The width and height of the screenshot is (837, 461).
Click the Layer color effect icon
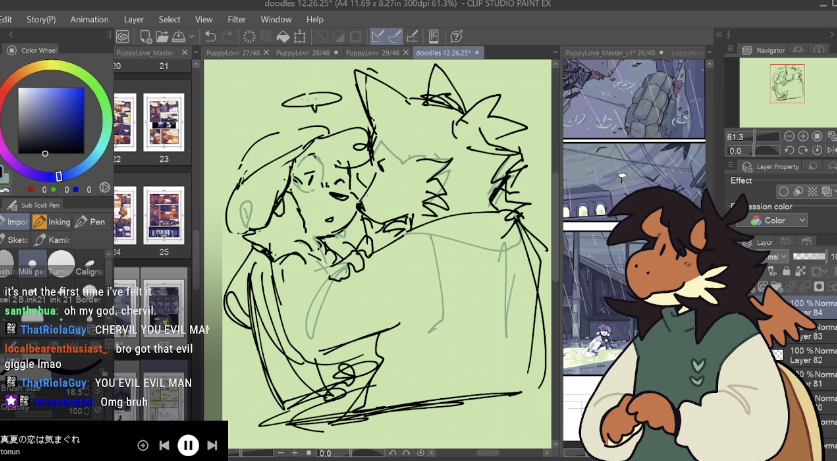pos(826,192)
